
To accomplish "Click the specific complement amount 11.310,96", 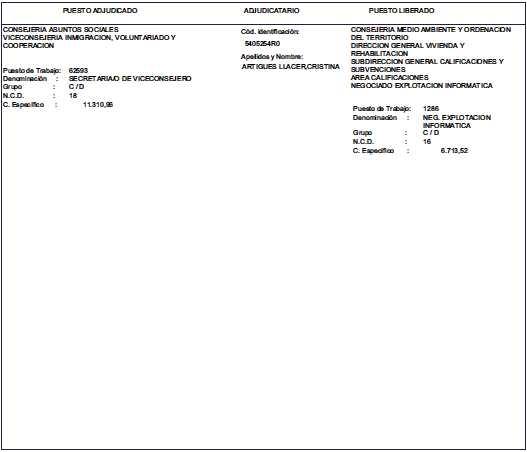I will [98, 105].
